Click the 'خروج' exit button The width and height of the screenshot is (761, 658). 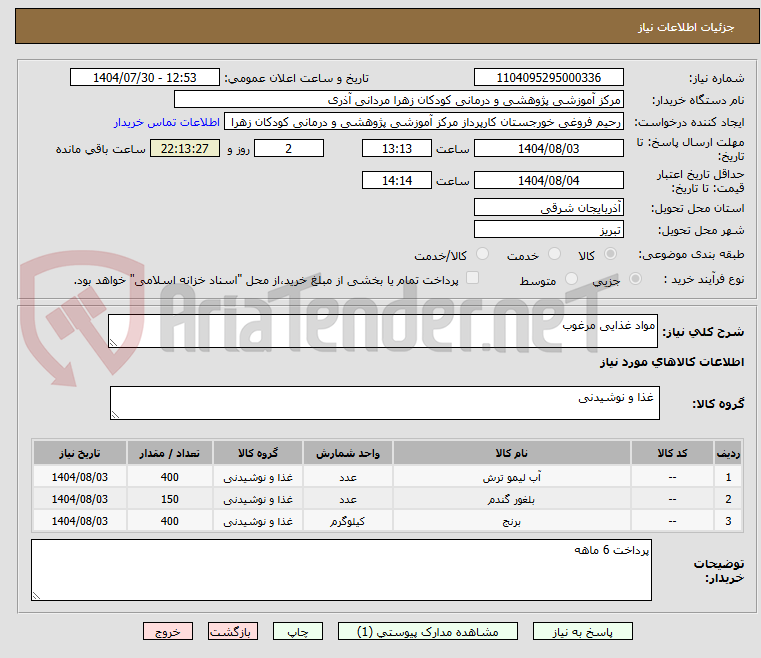coord(168,631)
